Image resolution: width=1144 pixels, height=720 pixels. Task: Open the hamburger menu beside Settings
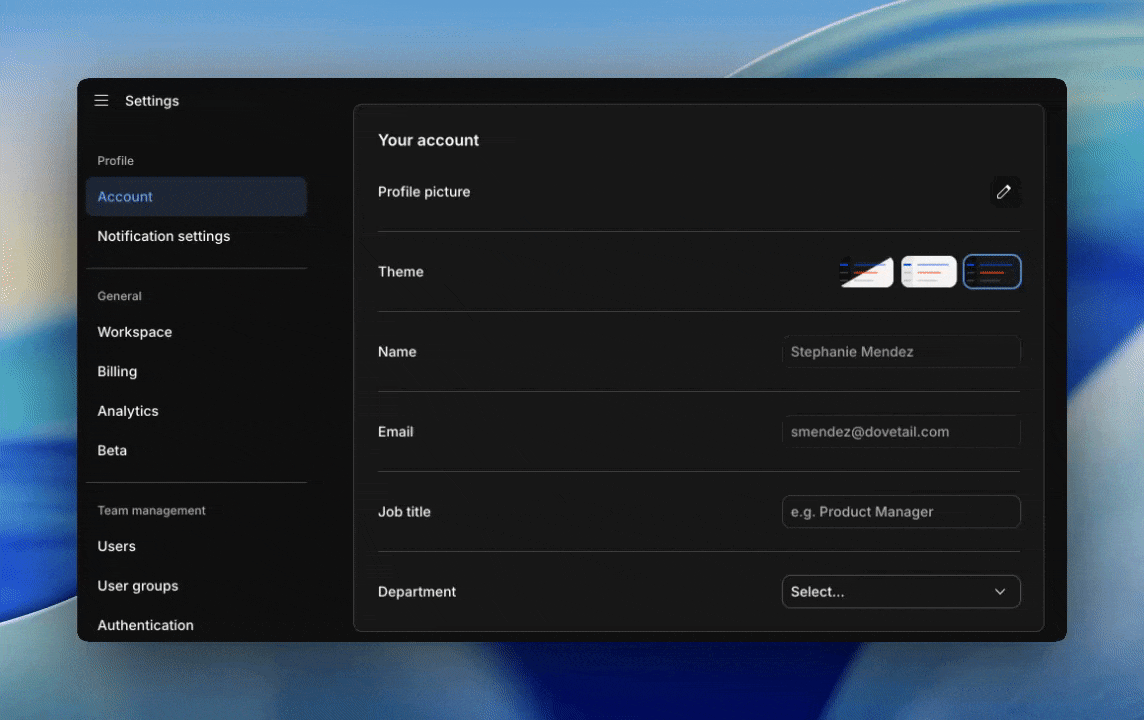tap(101, 101)
